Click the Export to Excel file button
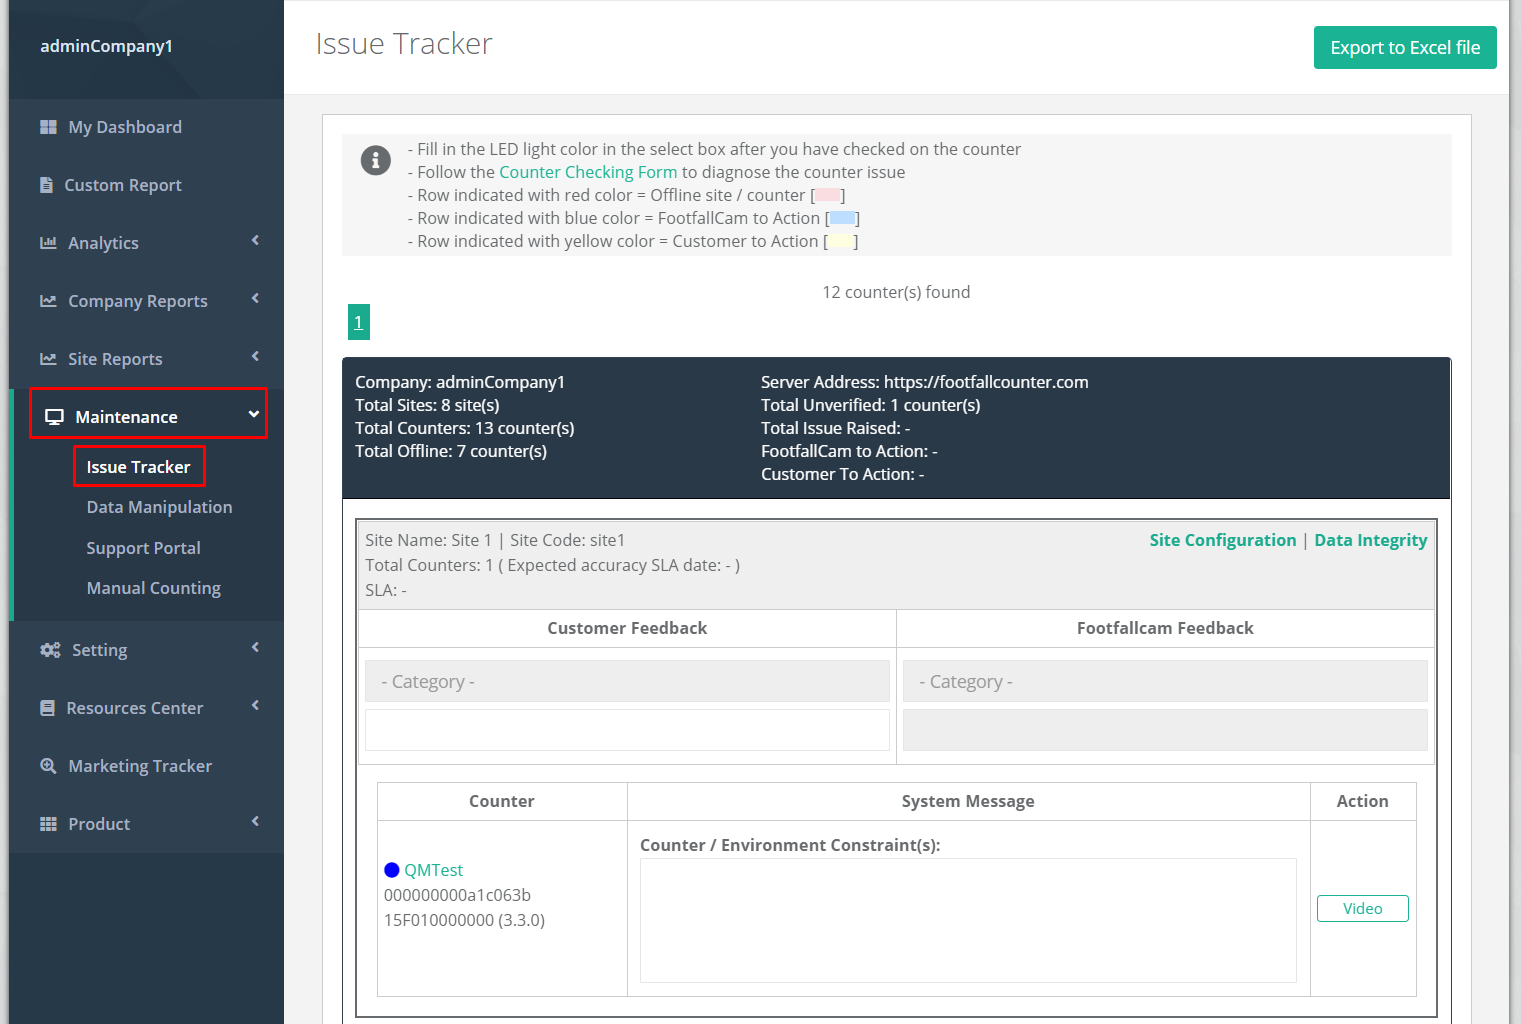The width and height of the screenshot is (1521, 1024). (x=1404, y=47)
